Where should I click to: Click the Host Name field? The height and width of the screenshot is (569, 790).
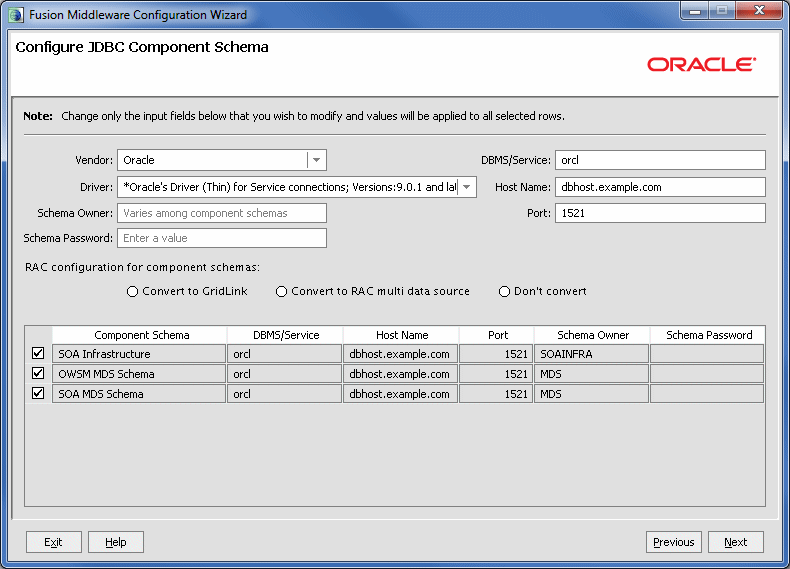[660, 187]
